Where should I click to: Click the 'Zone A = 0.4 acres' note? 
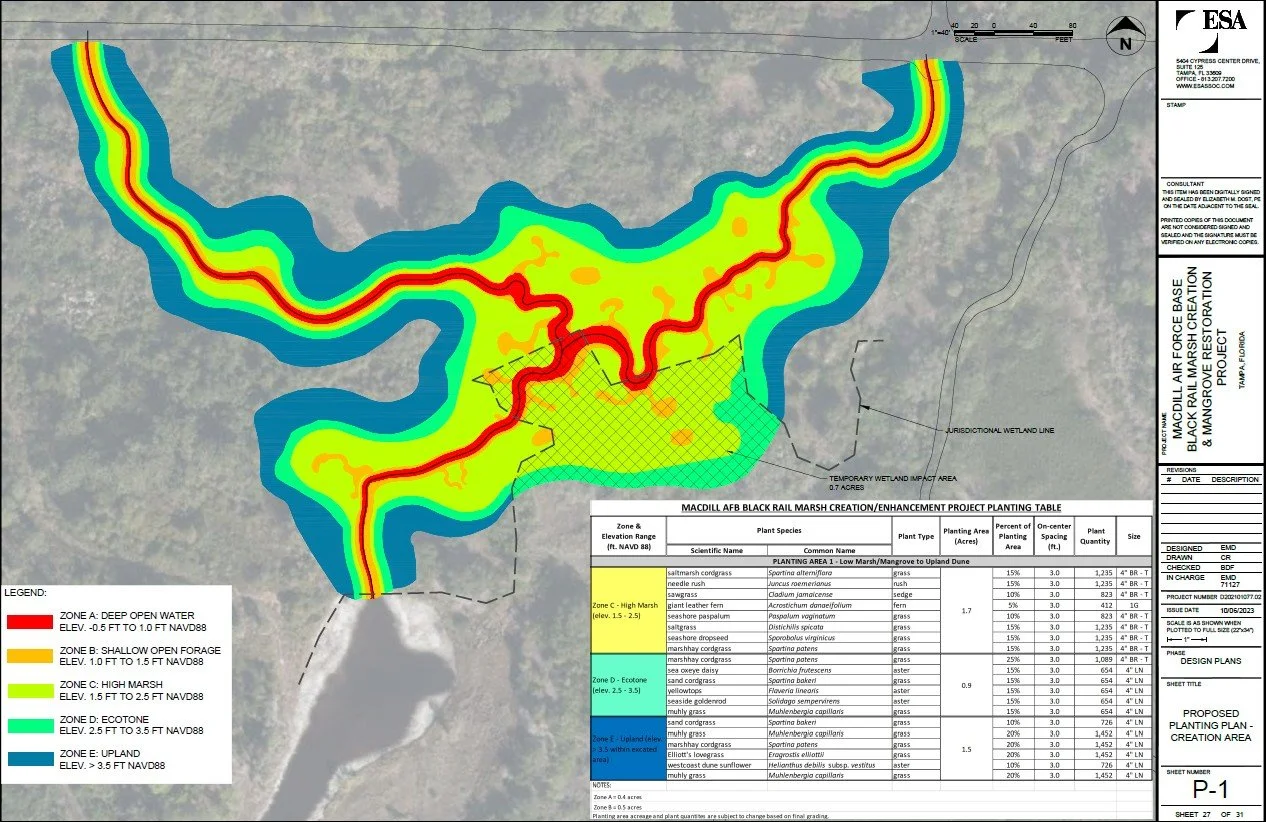[x=617, y=796]
